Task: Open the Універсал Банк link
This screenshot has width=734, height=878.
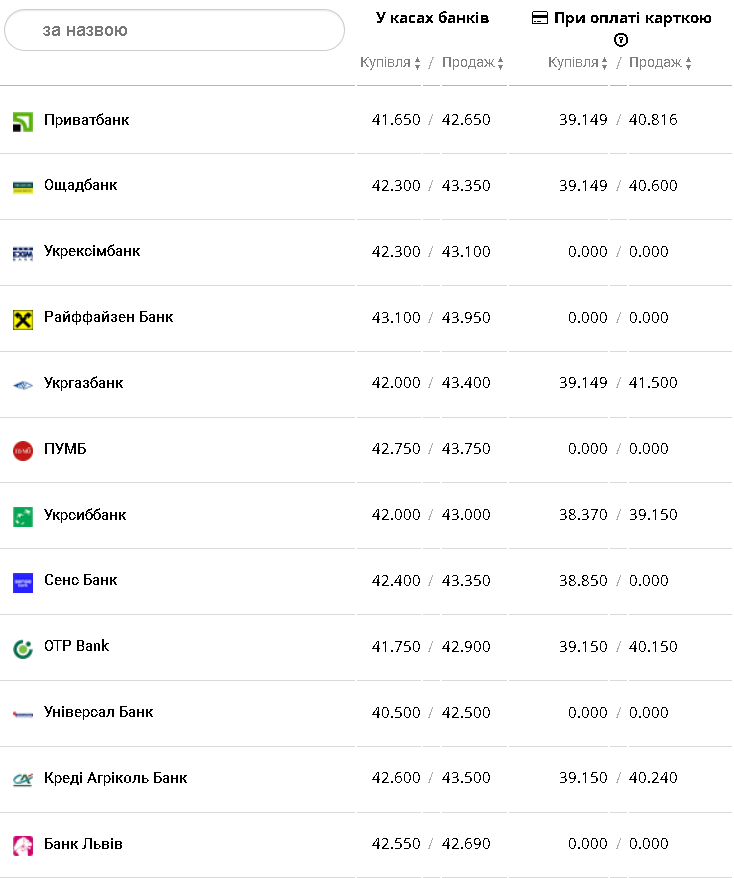Action: tap(99, 712)
